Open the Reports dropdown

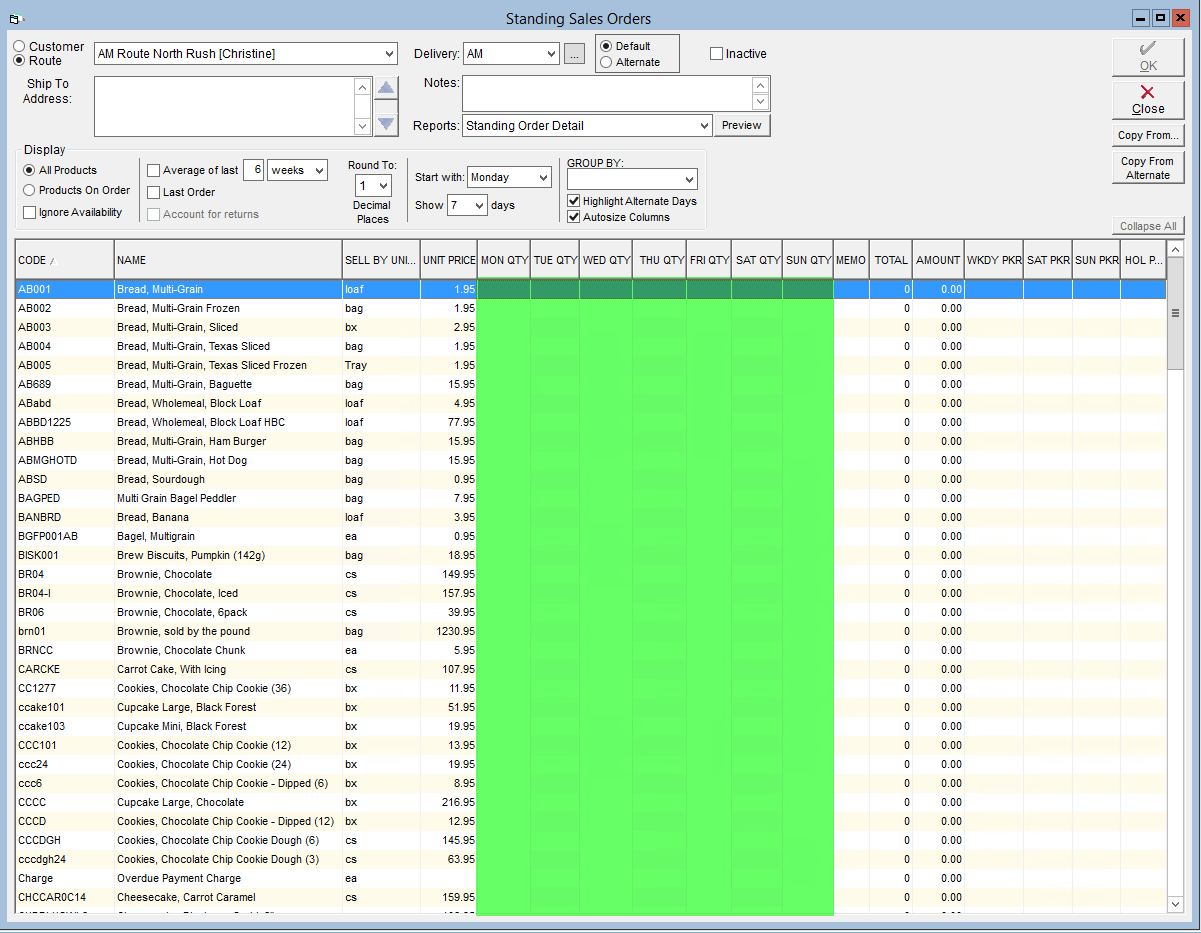pyautogui.click(x=702, y=126)
